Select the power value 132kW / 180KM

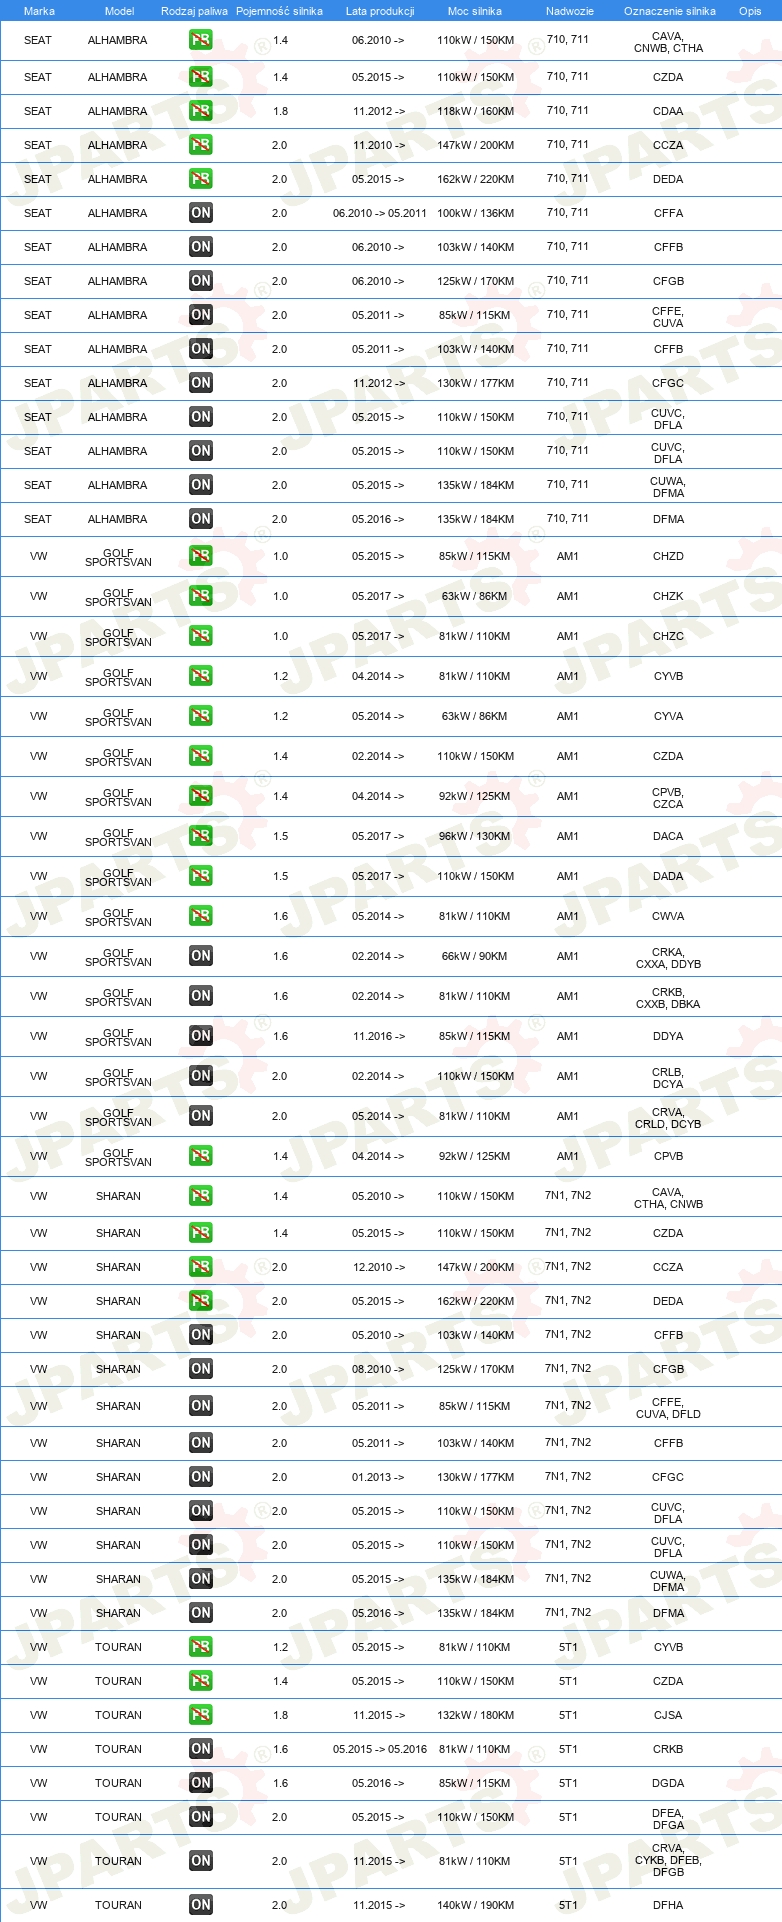476,1715
